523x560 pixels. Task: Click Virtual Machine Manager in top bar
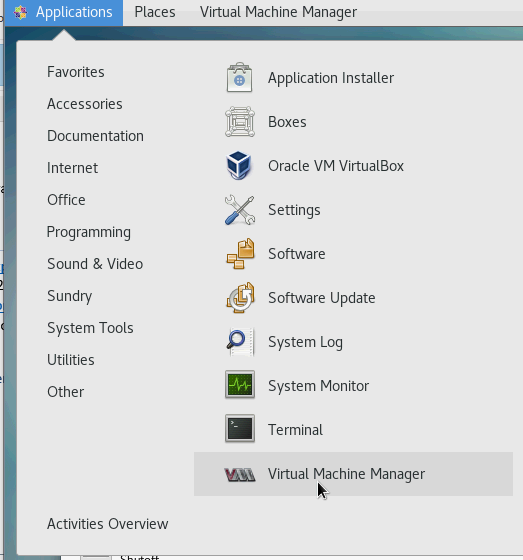[x=278, y=12]
